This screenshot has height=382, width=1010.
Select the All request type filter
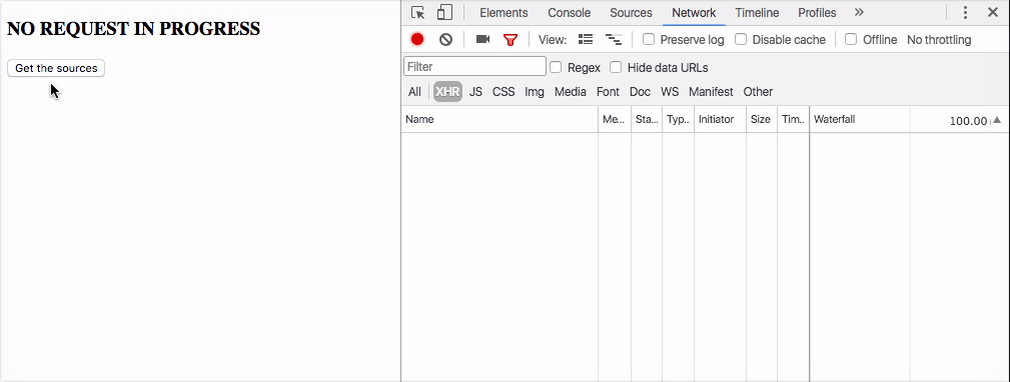[x=414, y=92]
